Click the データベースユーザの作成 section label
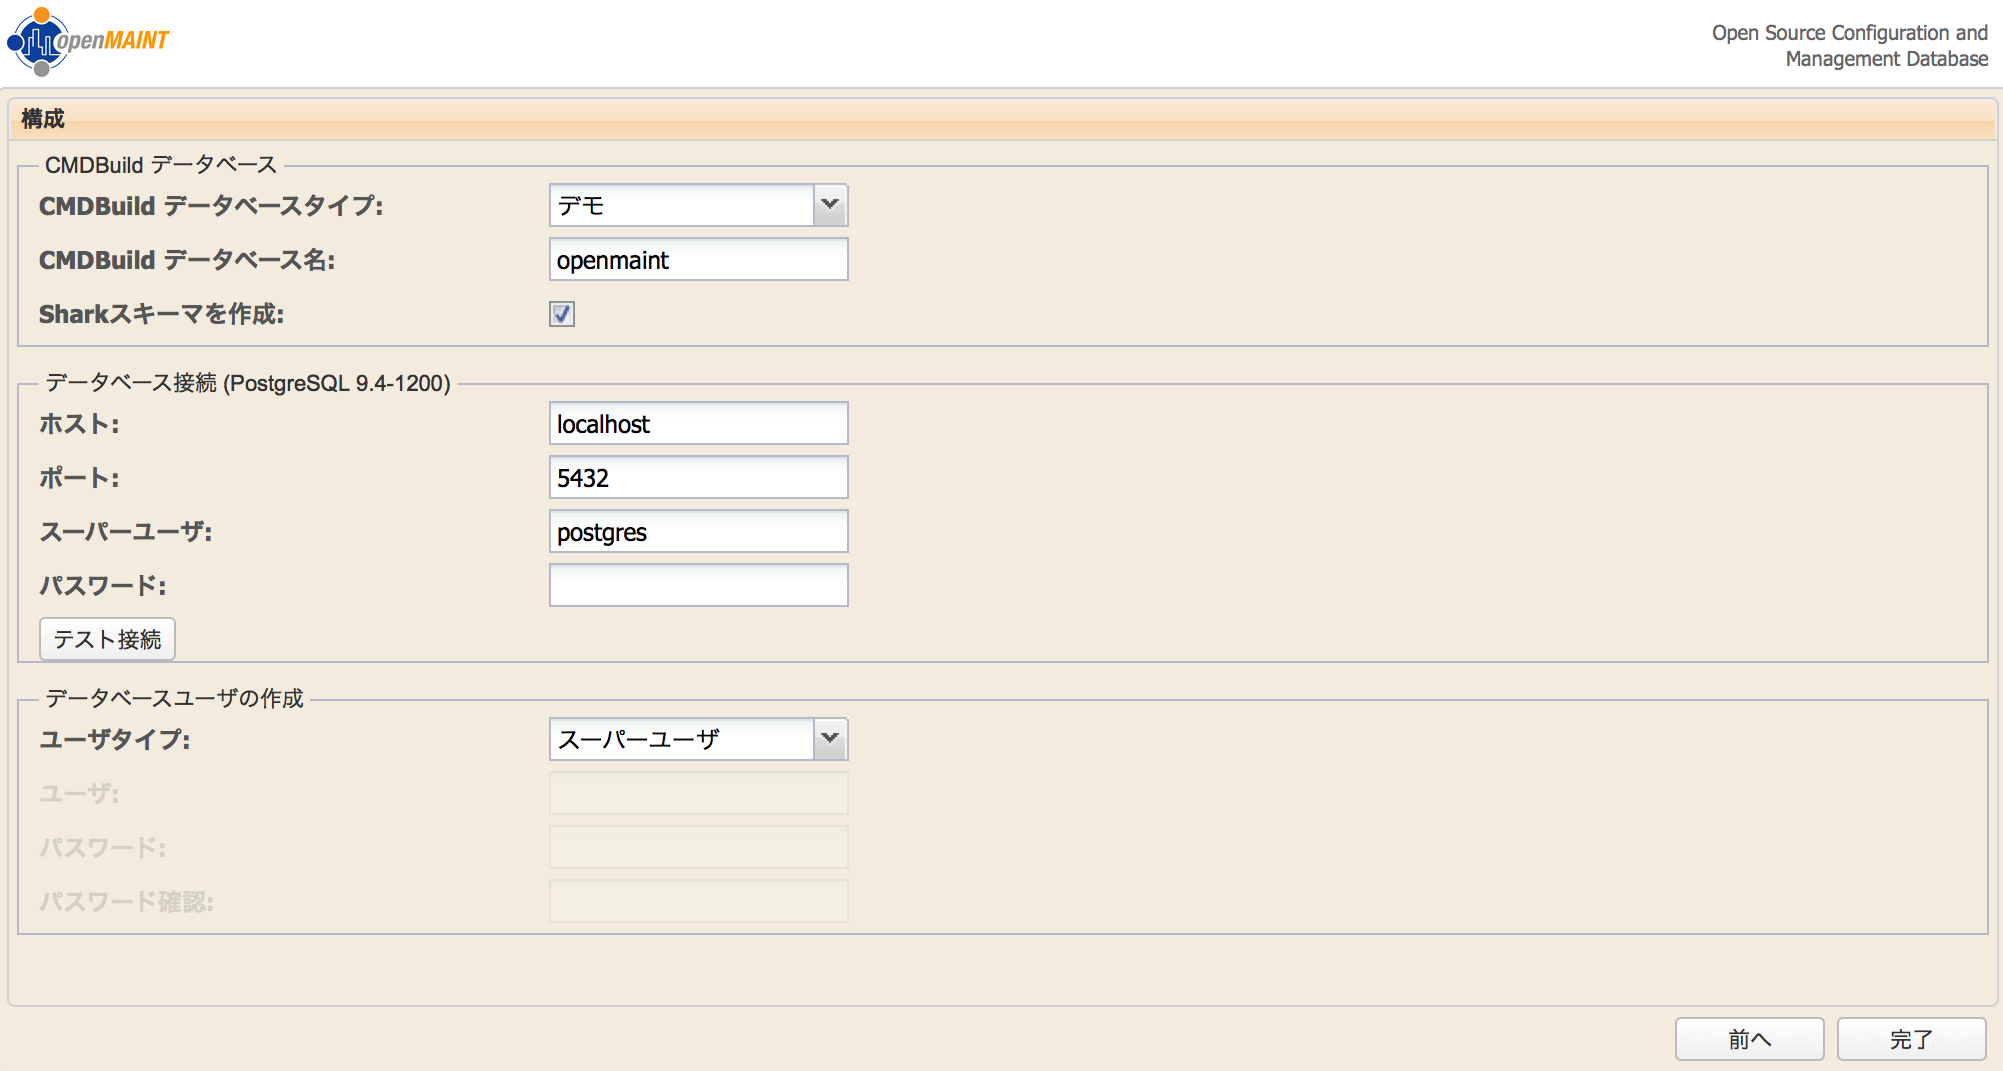This screenshot has height=1071, width=2003. click(x=173, y=698)
